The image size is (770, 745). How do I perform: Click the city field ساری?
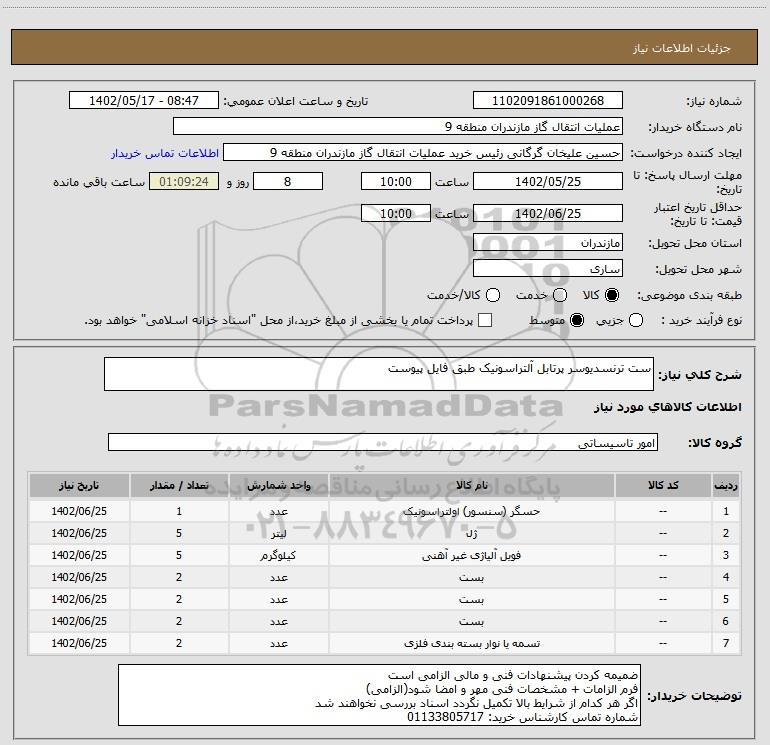[x=548, y=269]
